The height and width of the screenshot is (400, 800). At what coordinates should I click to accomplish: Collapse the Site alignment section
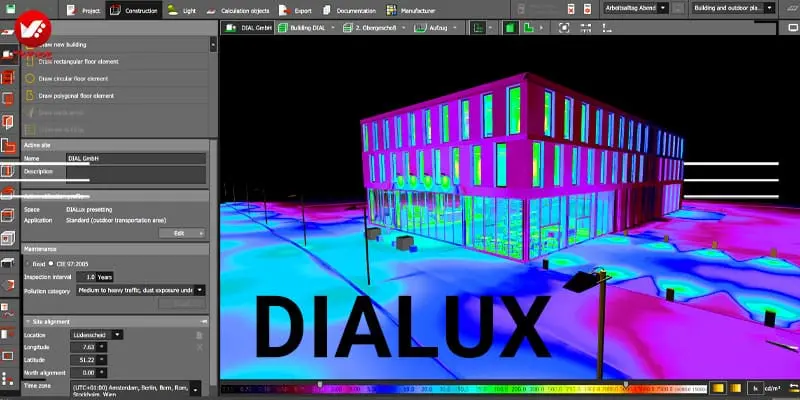pos(27,322)
